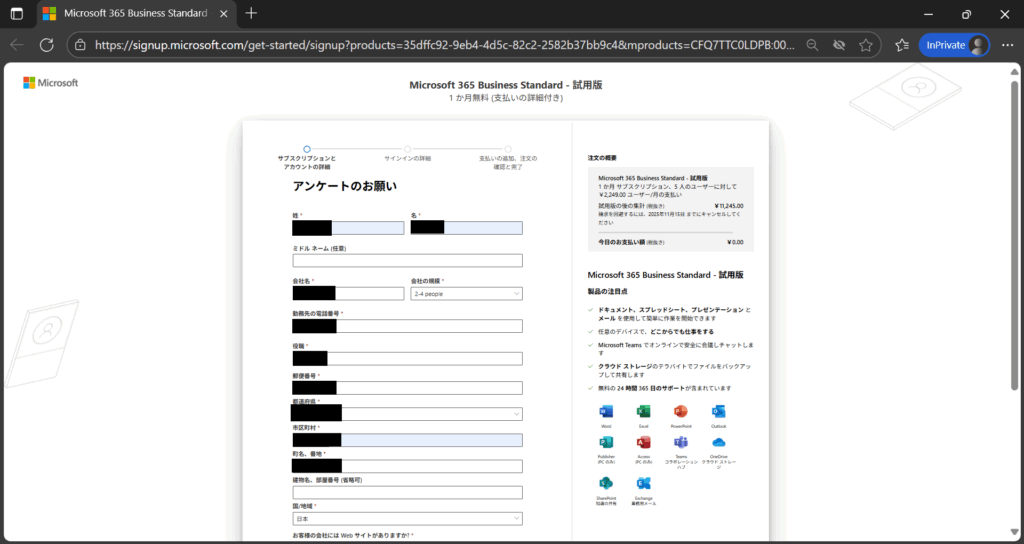
Task: Click the 支払いの追加、注文の確認と完了 step
Action: (508, 158)
